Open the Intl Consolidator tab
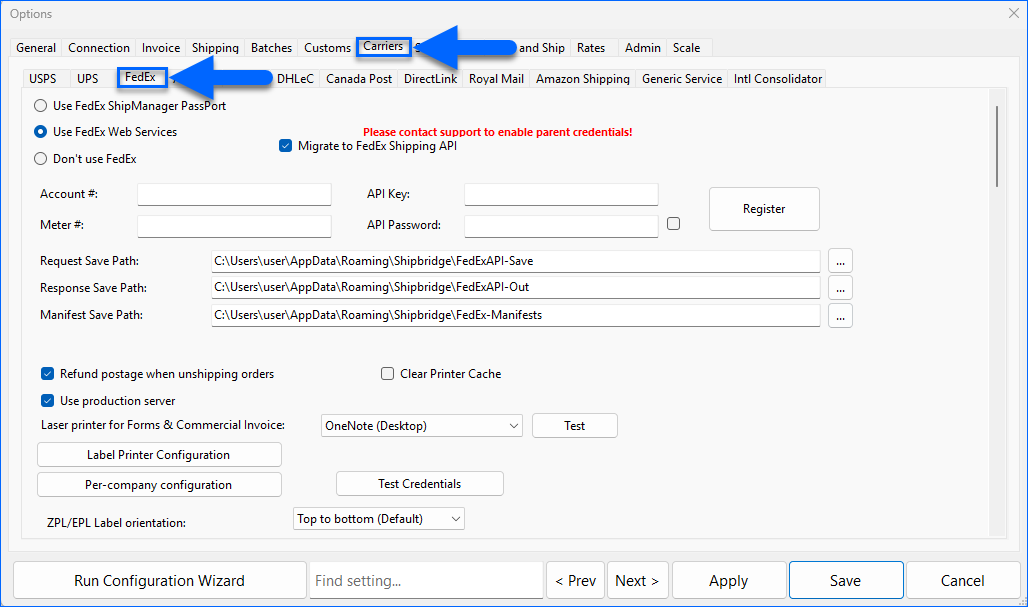The width and height of the screenshot is (1028, 607). [x=778, y=79]
